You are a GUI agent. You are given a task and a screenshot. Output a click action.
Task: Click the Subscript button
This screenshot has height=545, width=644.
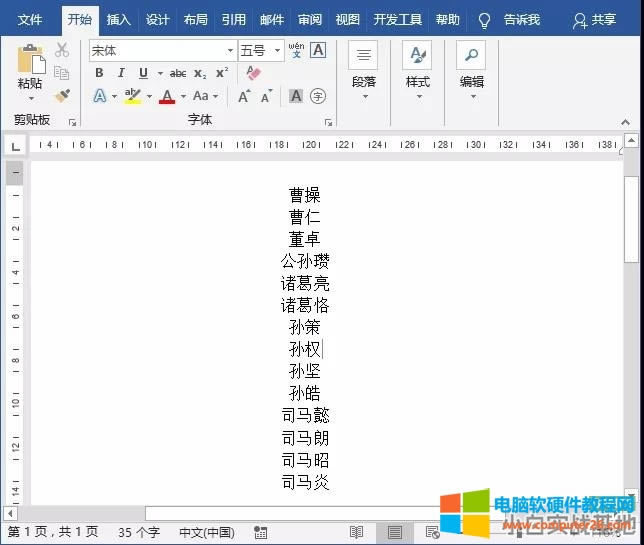click(200, 73)
